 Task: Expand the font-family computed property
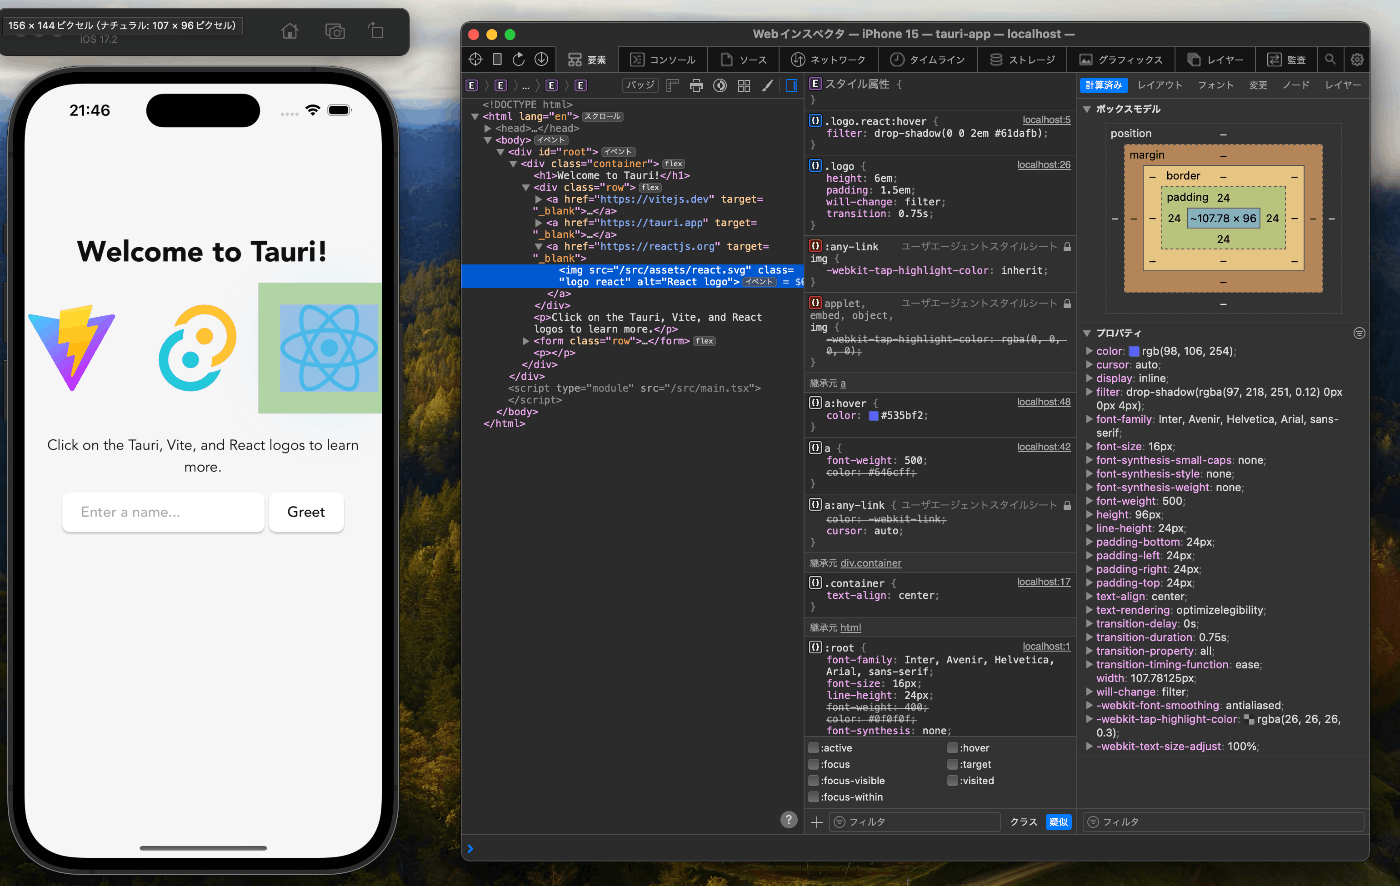1090,420
